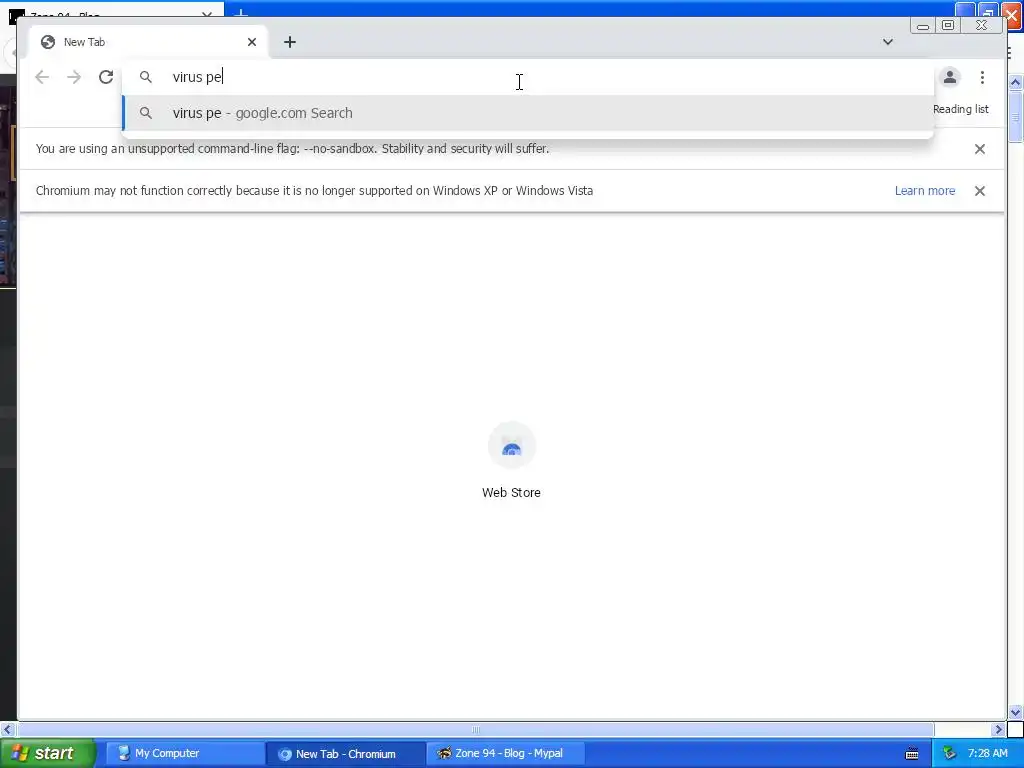Image resolution: width=1024 pixels, height=768 pixels.
Task: Select the 'virus pe - google.com Search' suggestion
Action: pos(528,113)
